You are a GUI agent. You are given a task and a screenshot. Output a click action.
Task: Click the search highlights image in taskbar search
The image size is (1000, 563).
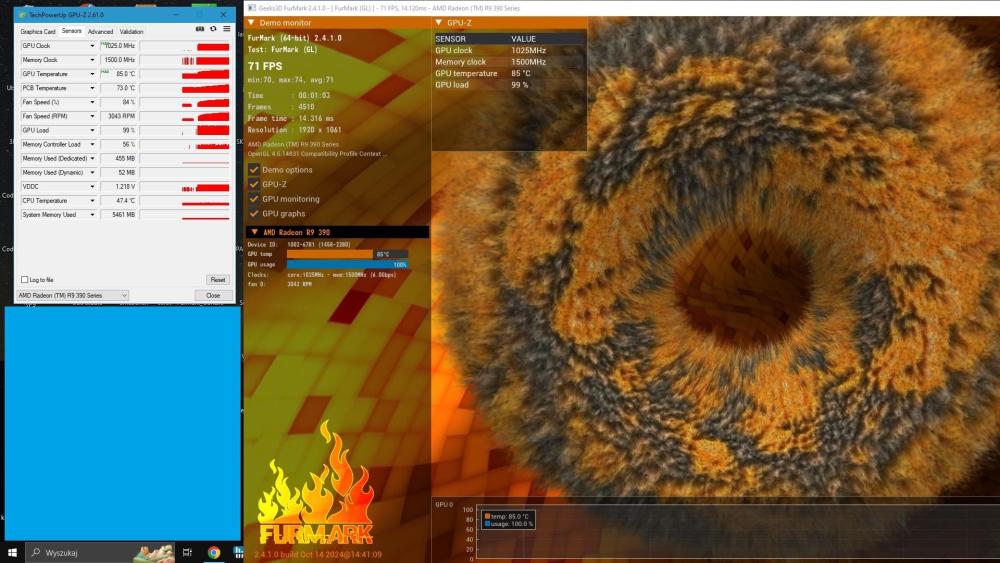point(153,552)
